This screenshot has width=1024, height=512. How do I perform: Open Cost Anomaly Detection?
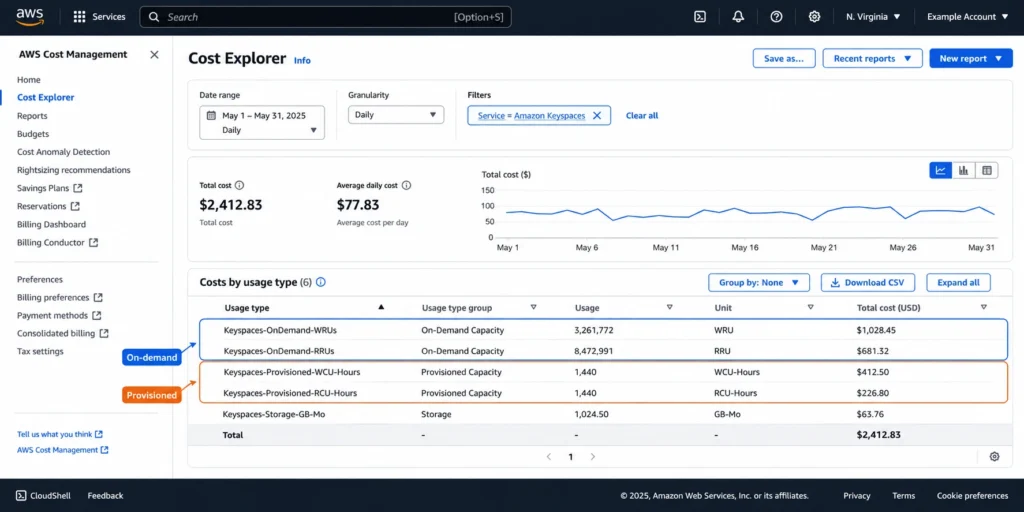tap(63, 152)
